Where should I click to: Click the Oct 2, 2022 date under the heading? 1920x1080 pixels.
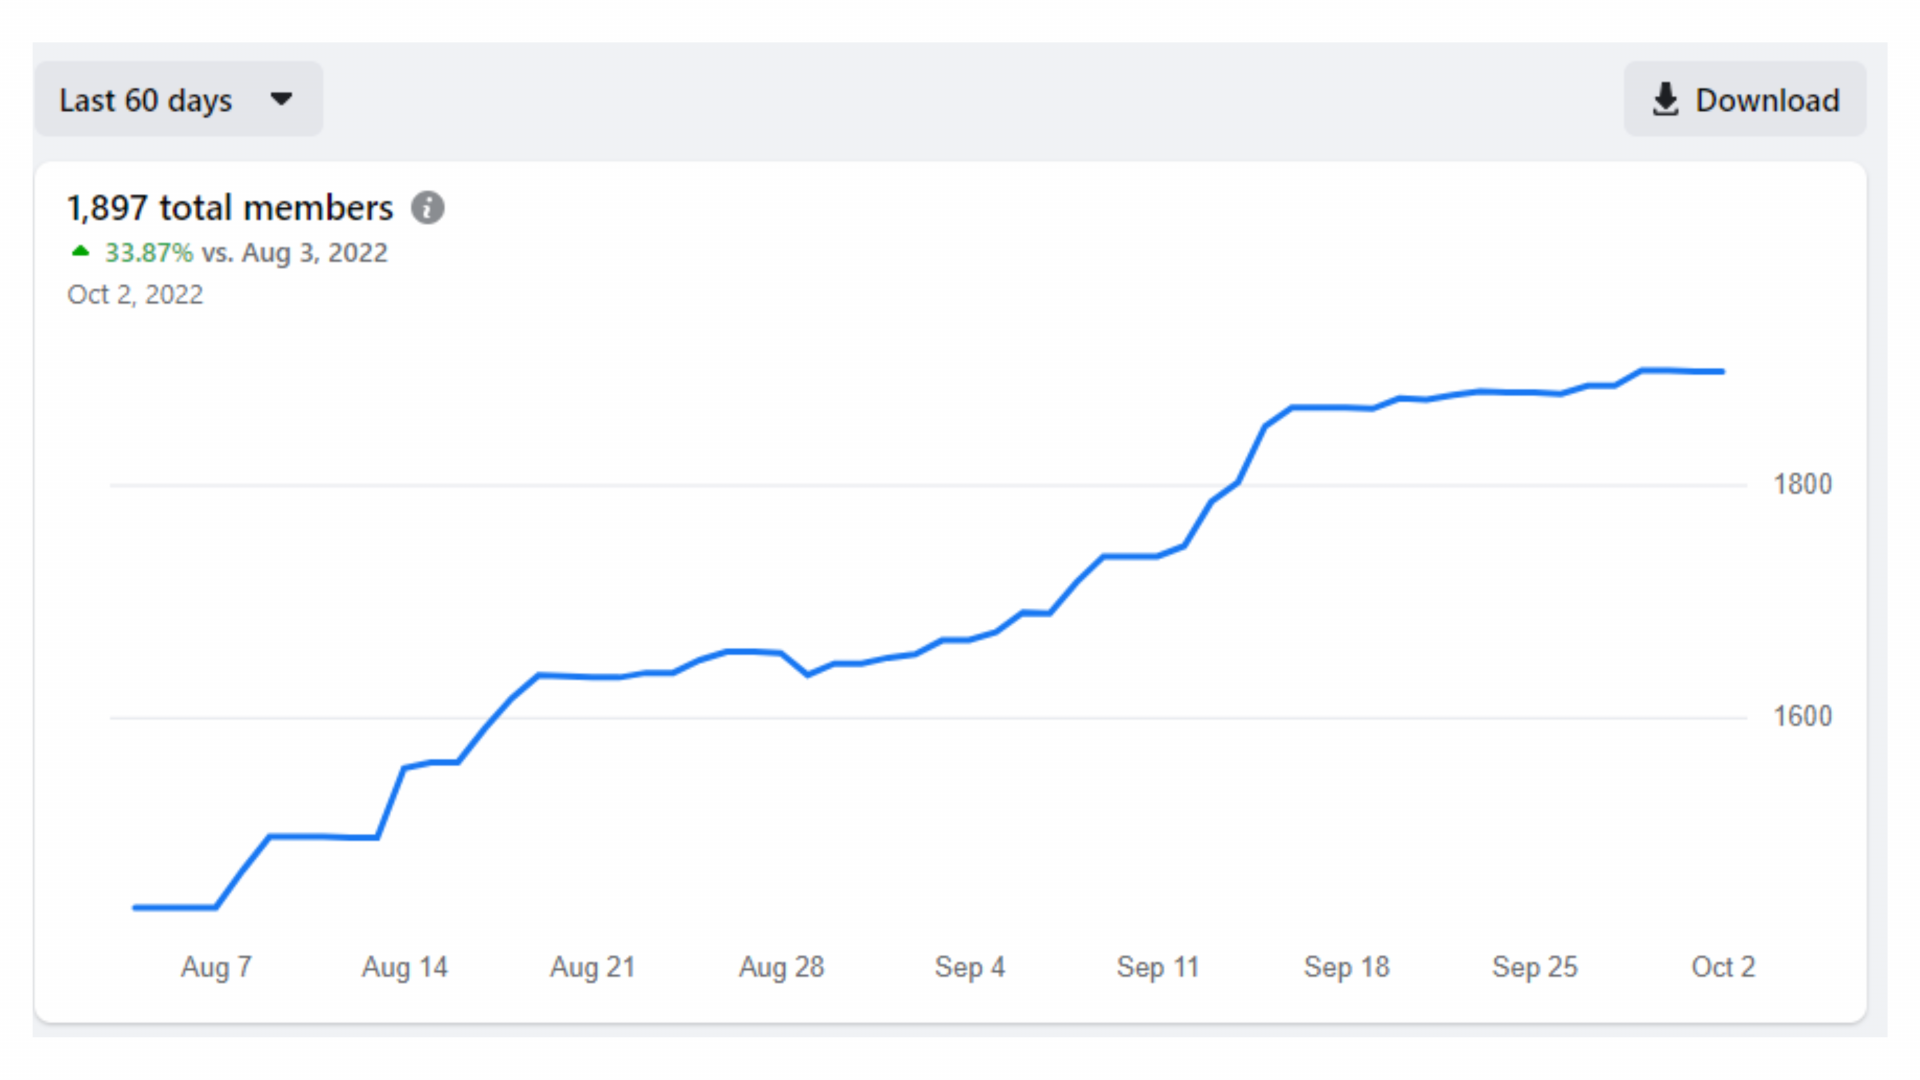[135, 295]
